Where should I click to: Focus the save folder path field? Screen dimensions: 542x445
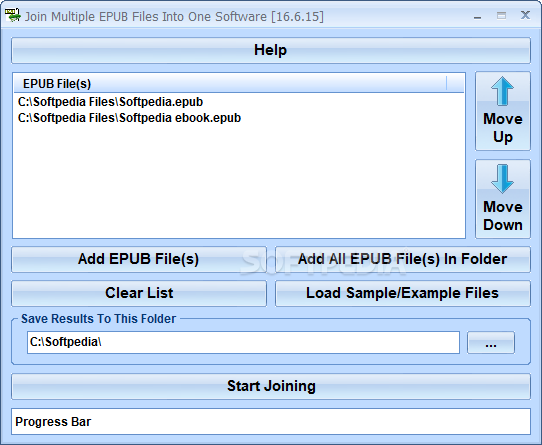click(243, 342)
